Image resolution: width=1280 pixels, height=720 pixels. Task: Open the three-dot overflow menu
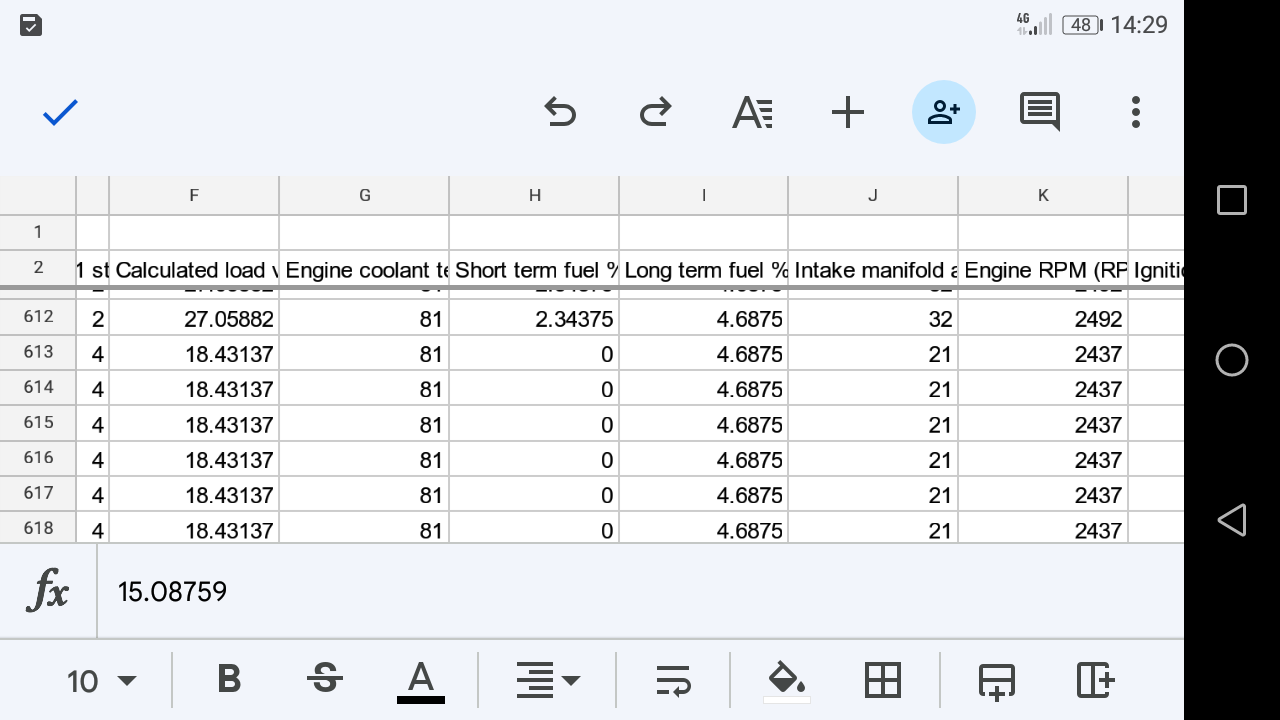tap(1136, 112)
